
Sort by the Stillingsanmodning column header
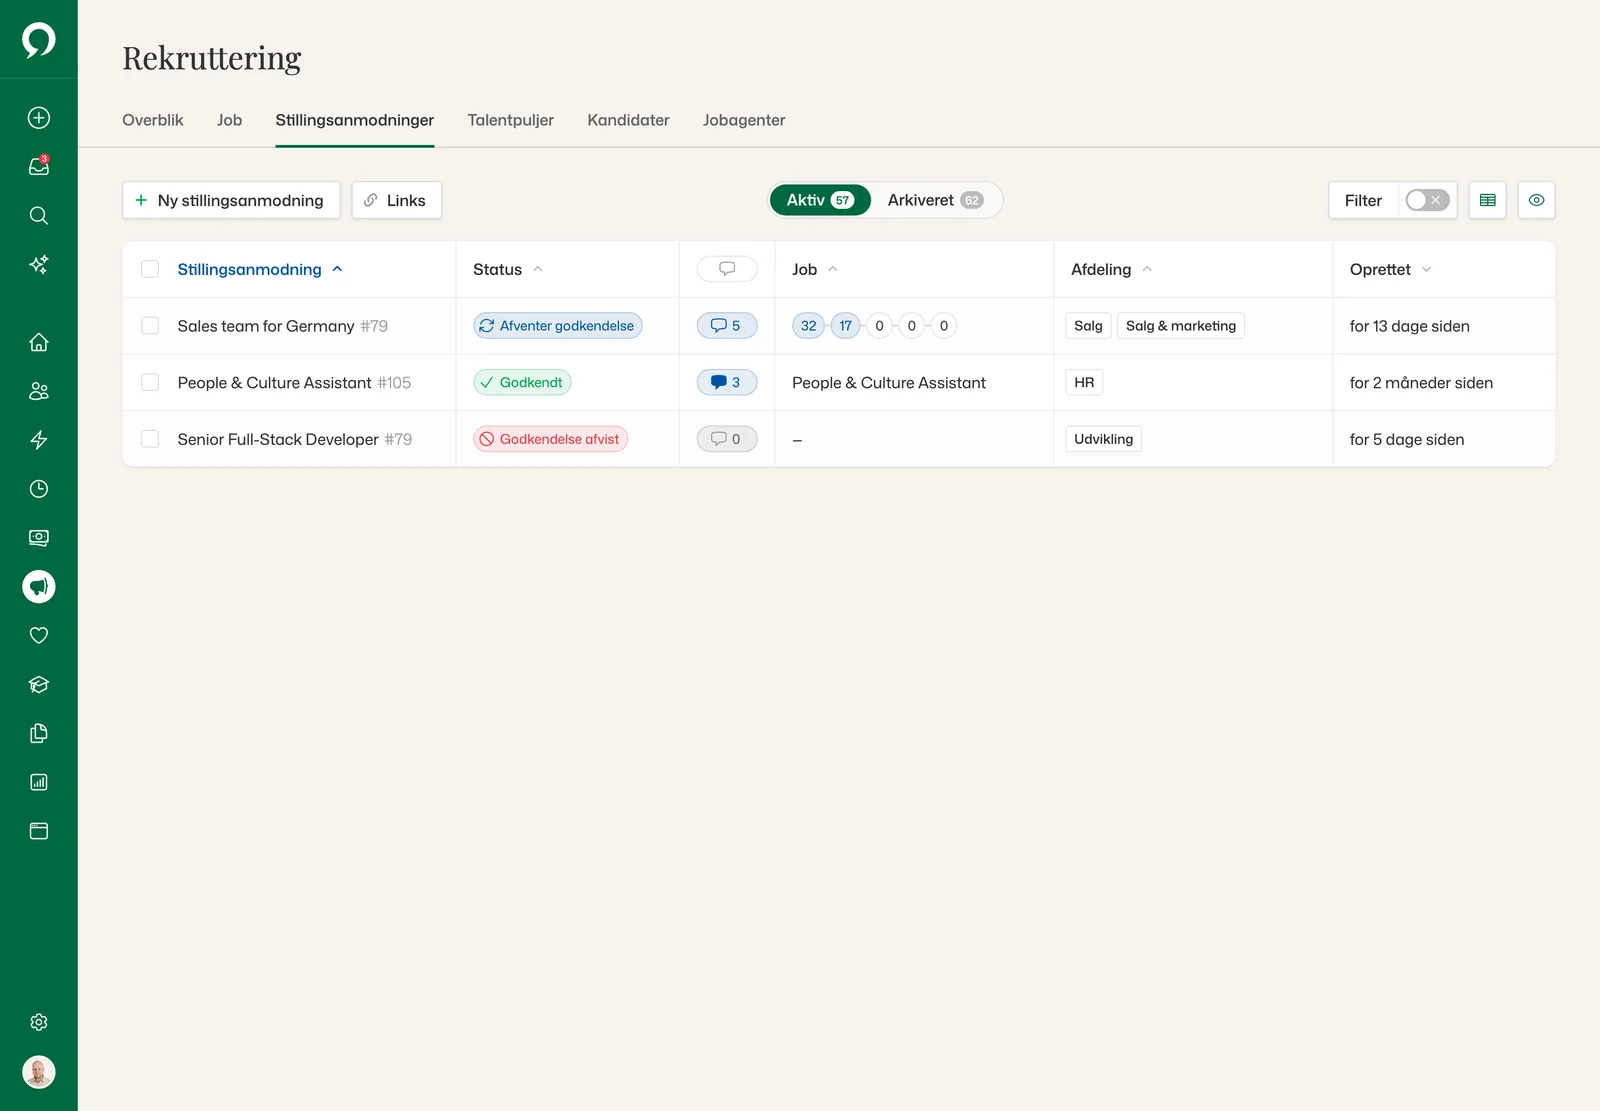260,269
